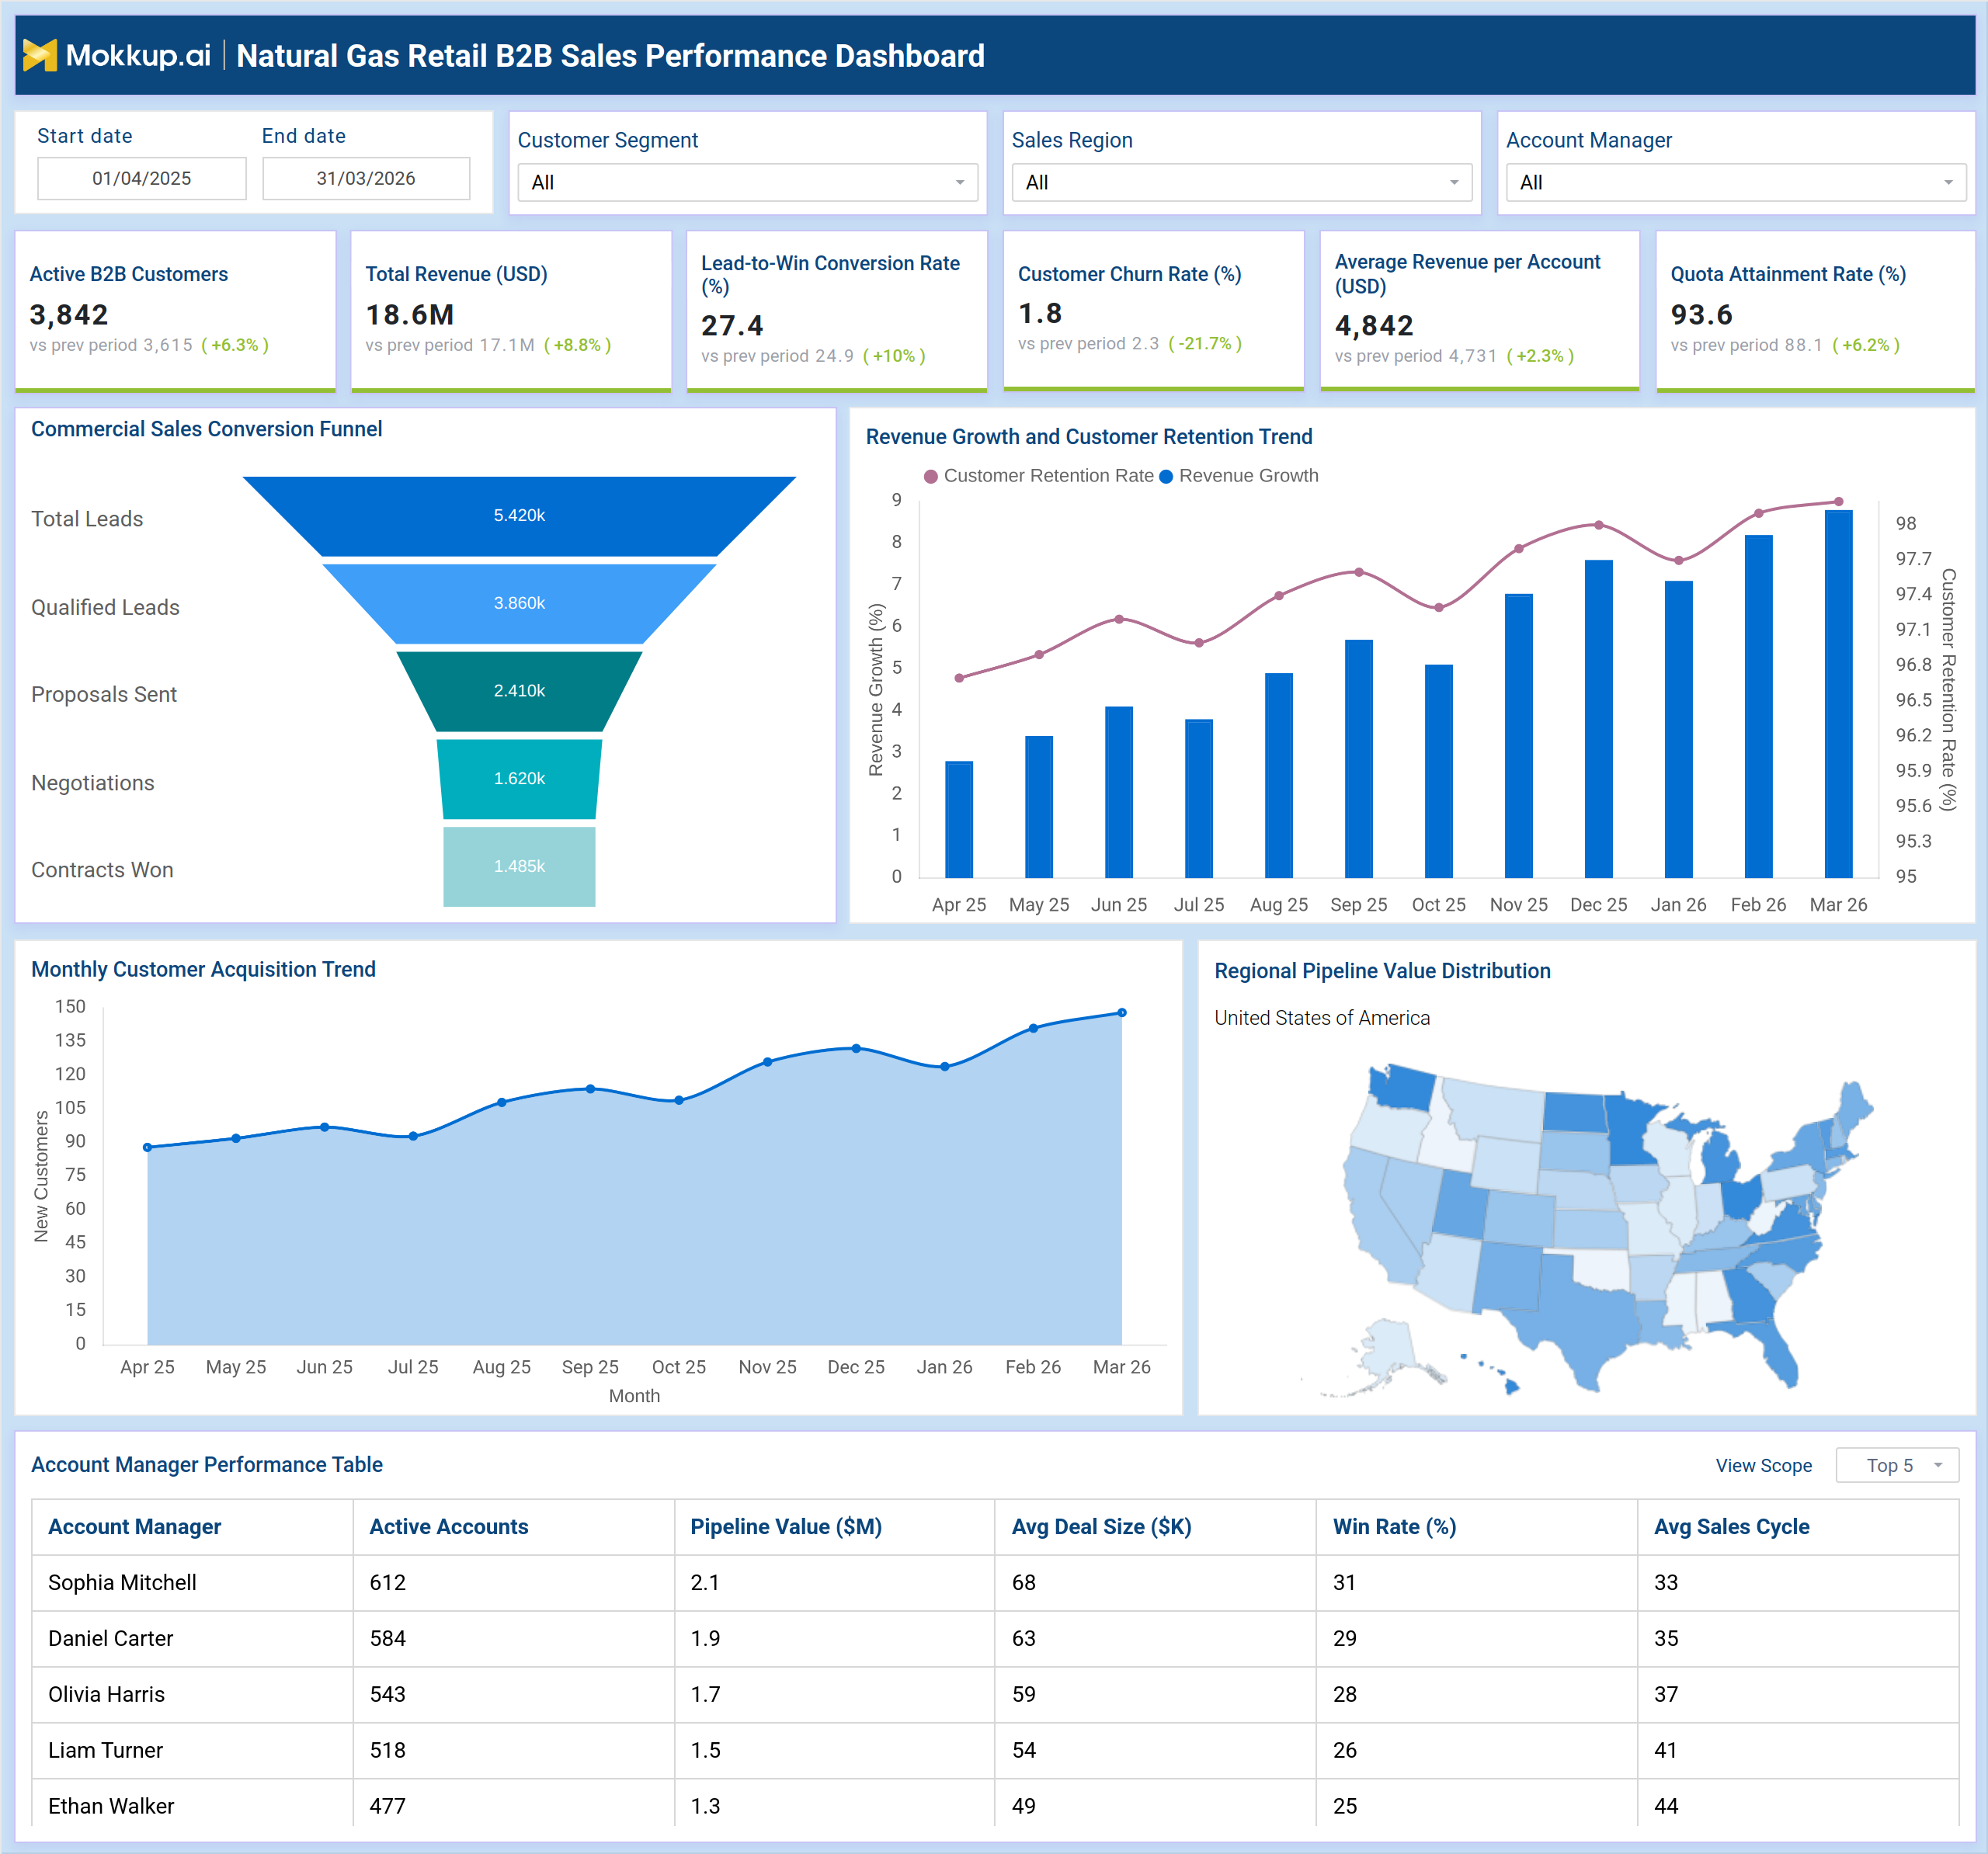Expand the Sales Region dropdown
The width and height of the screenshot is (1988, 1854).
1241,182
